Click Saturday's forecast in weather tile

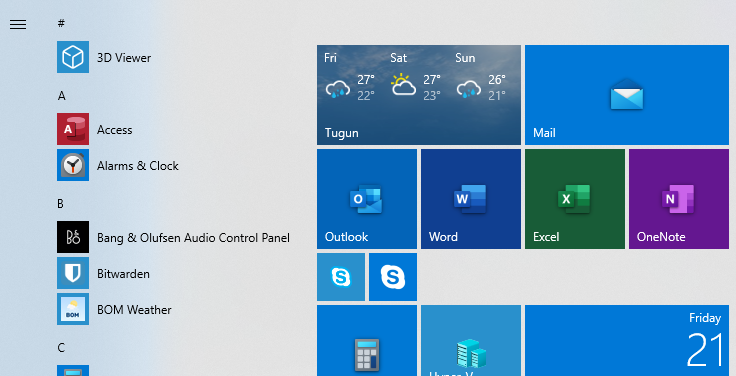pyautogui.click(x=415, y=77)
